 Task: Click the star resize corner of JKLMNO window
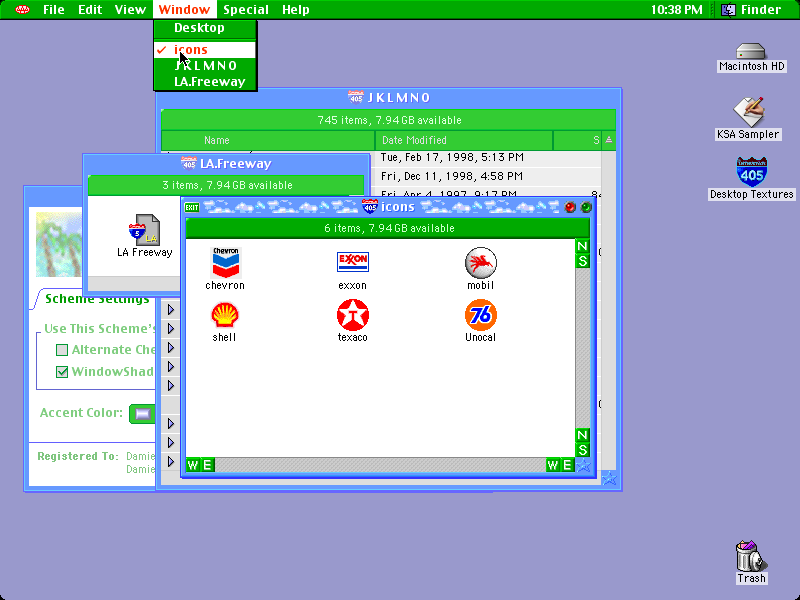(x=609, y=479)
